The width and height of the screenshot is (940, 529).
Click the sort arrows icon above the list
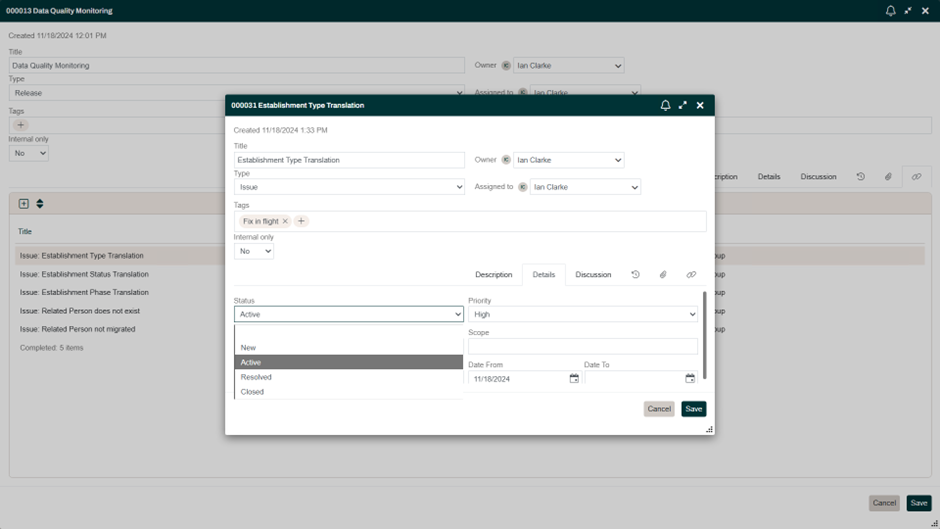(40, 203)
